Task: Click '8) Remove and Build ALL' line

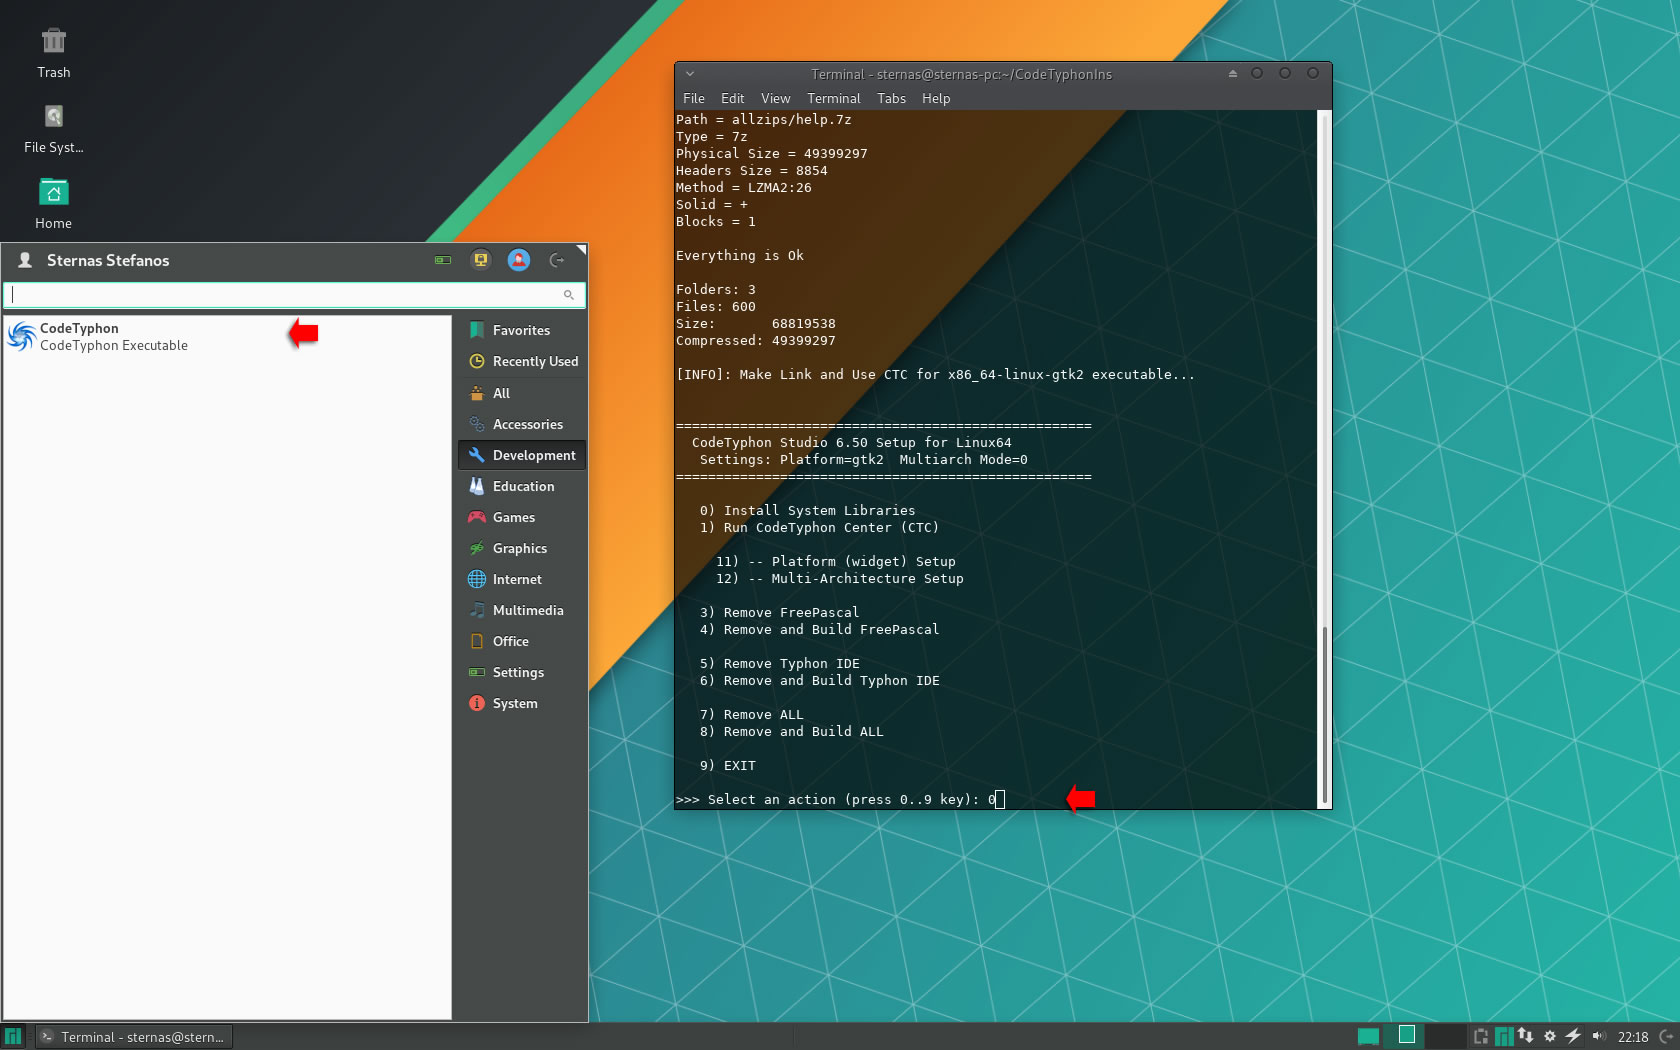Action: (791, 731)
